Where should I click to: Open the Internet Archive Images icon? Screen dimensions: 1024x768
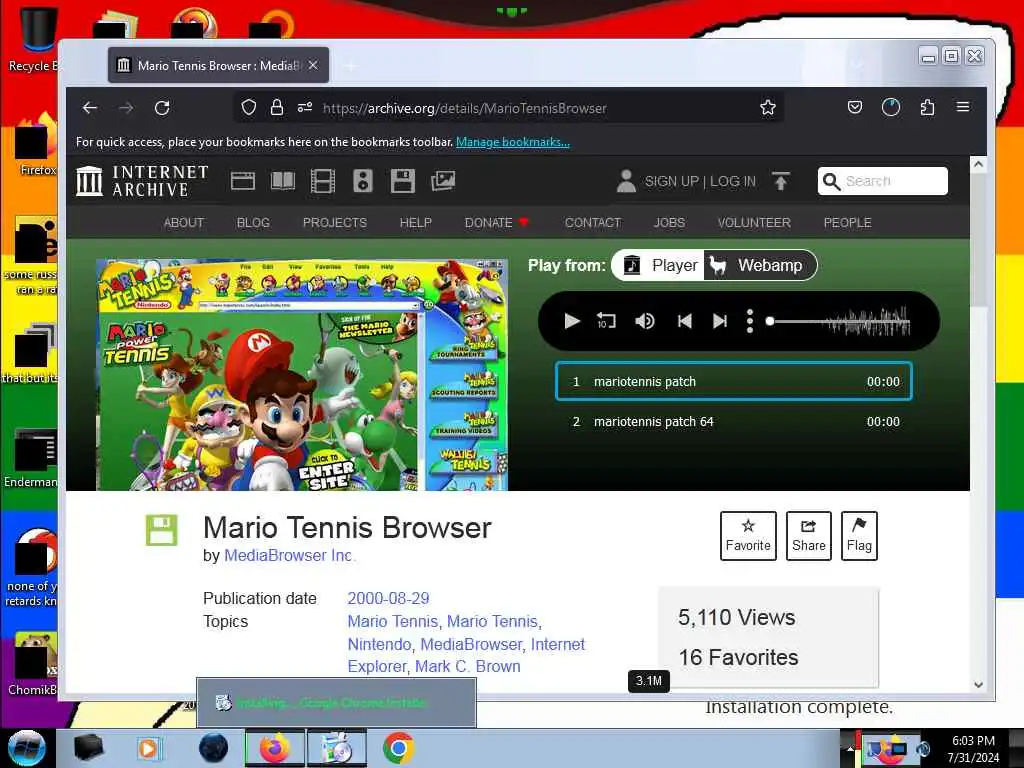point(443,181)
